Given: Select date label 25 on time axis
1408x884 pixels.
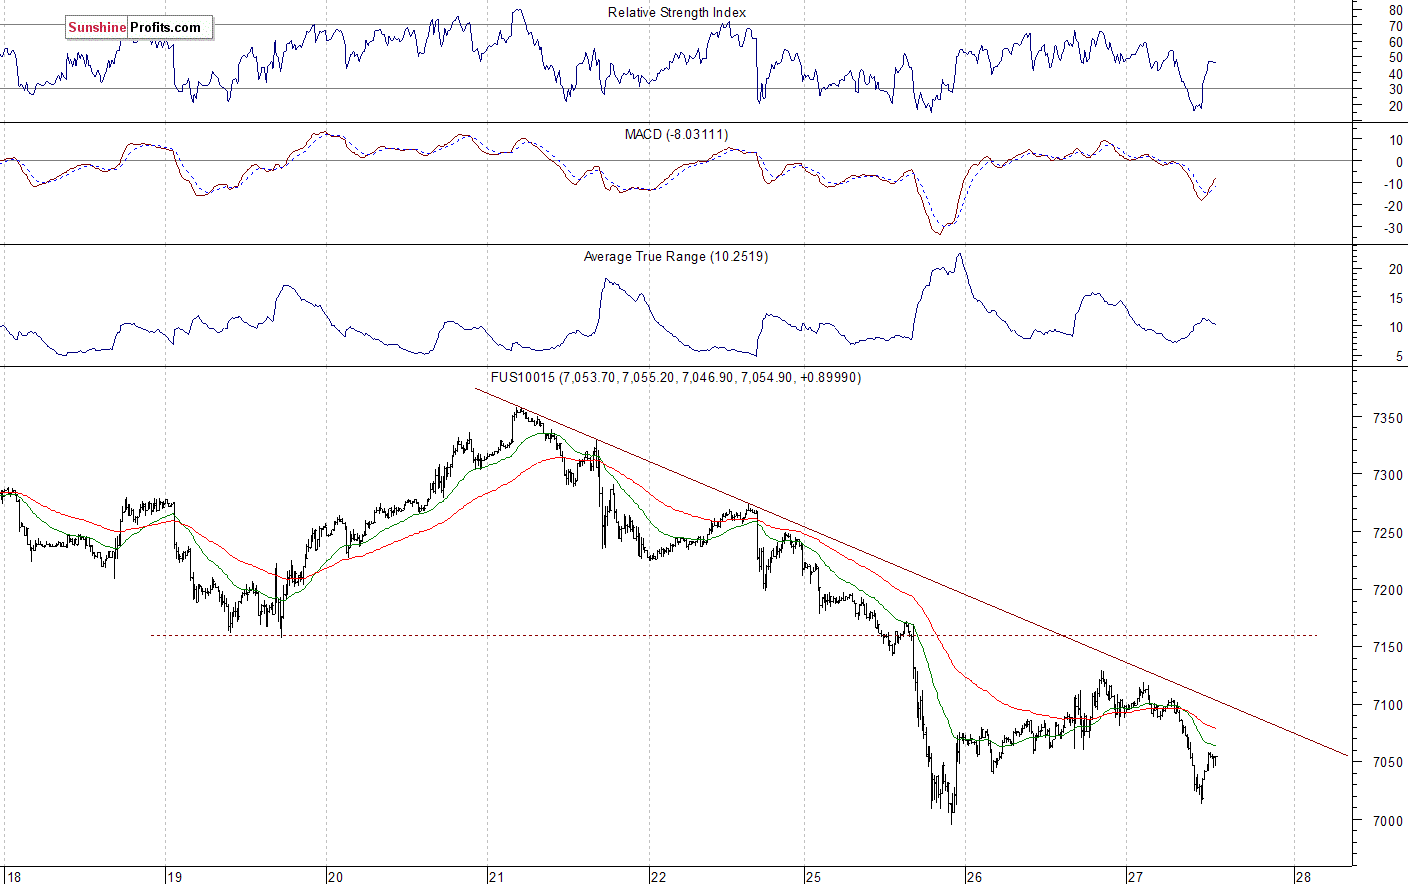Looking at the screenshot, I should (813, 877).
